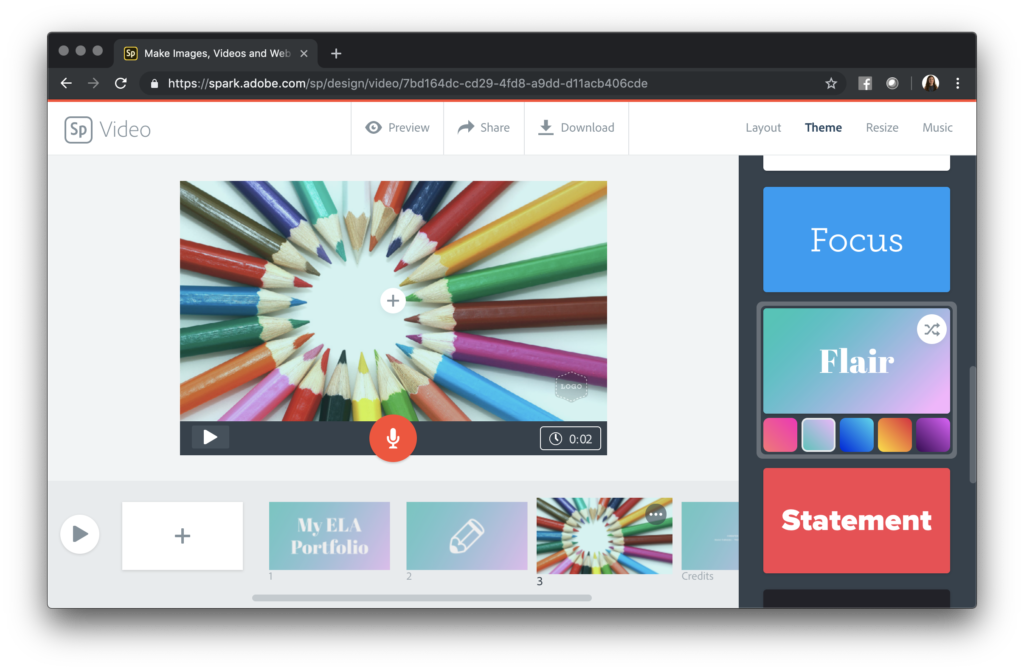Click the microphone to record narration
This screenshot has height=671, width=1024.
(393, 438)
